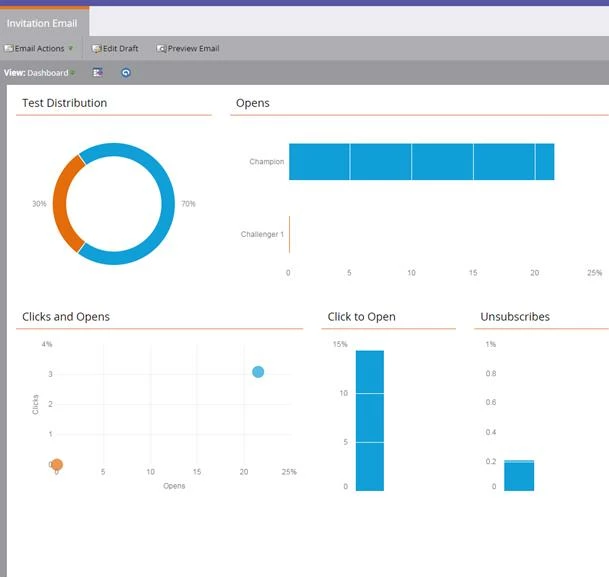Click the Opens chart heading
Screen dimensions: 609x578
(x=252, y=103)
